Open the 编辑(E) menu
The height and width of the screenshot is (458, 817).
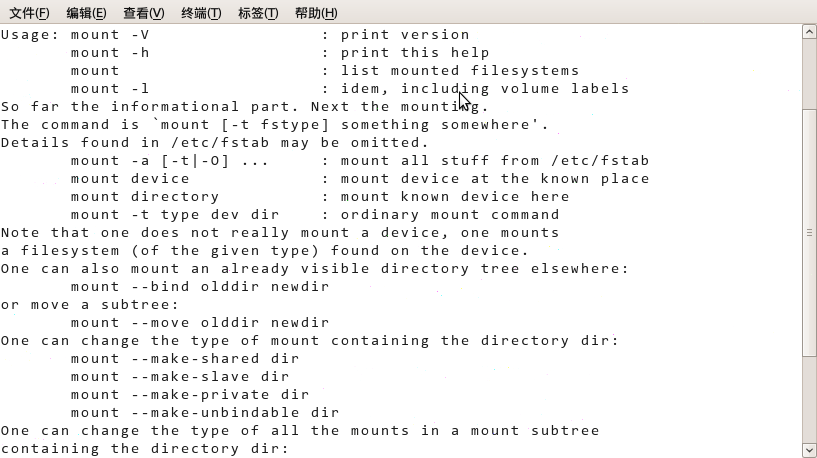point(86,13)
